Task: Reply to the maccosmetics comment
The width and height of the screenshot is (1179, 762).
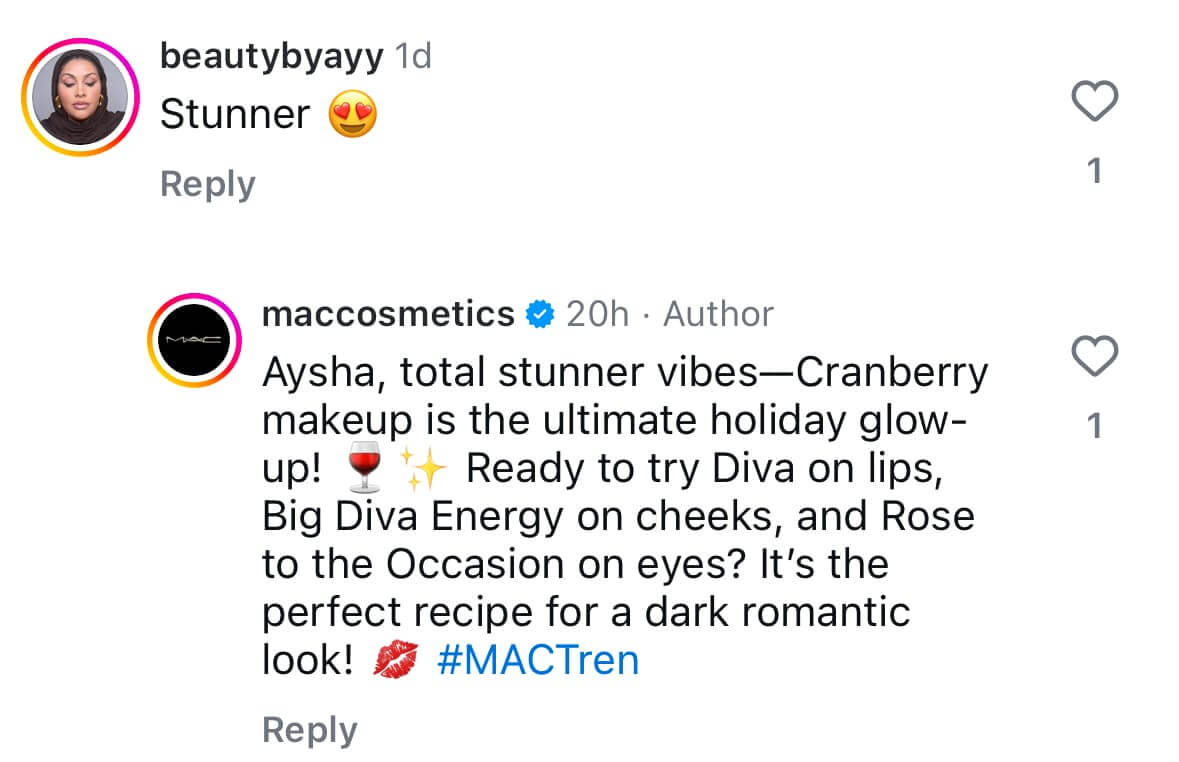Action: [309, 730]
